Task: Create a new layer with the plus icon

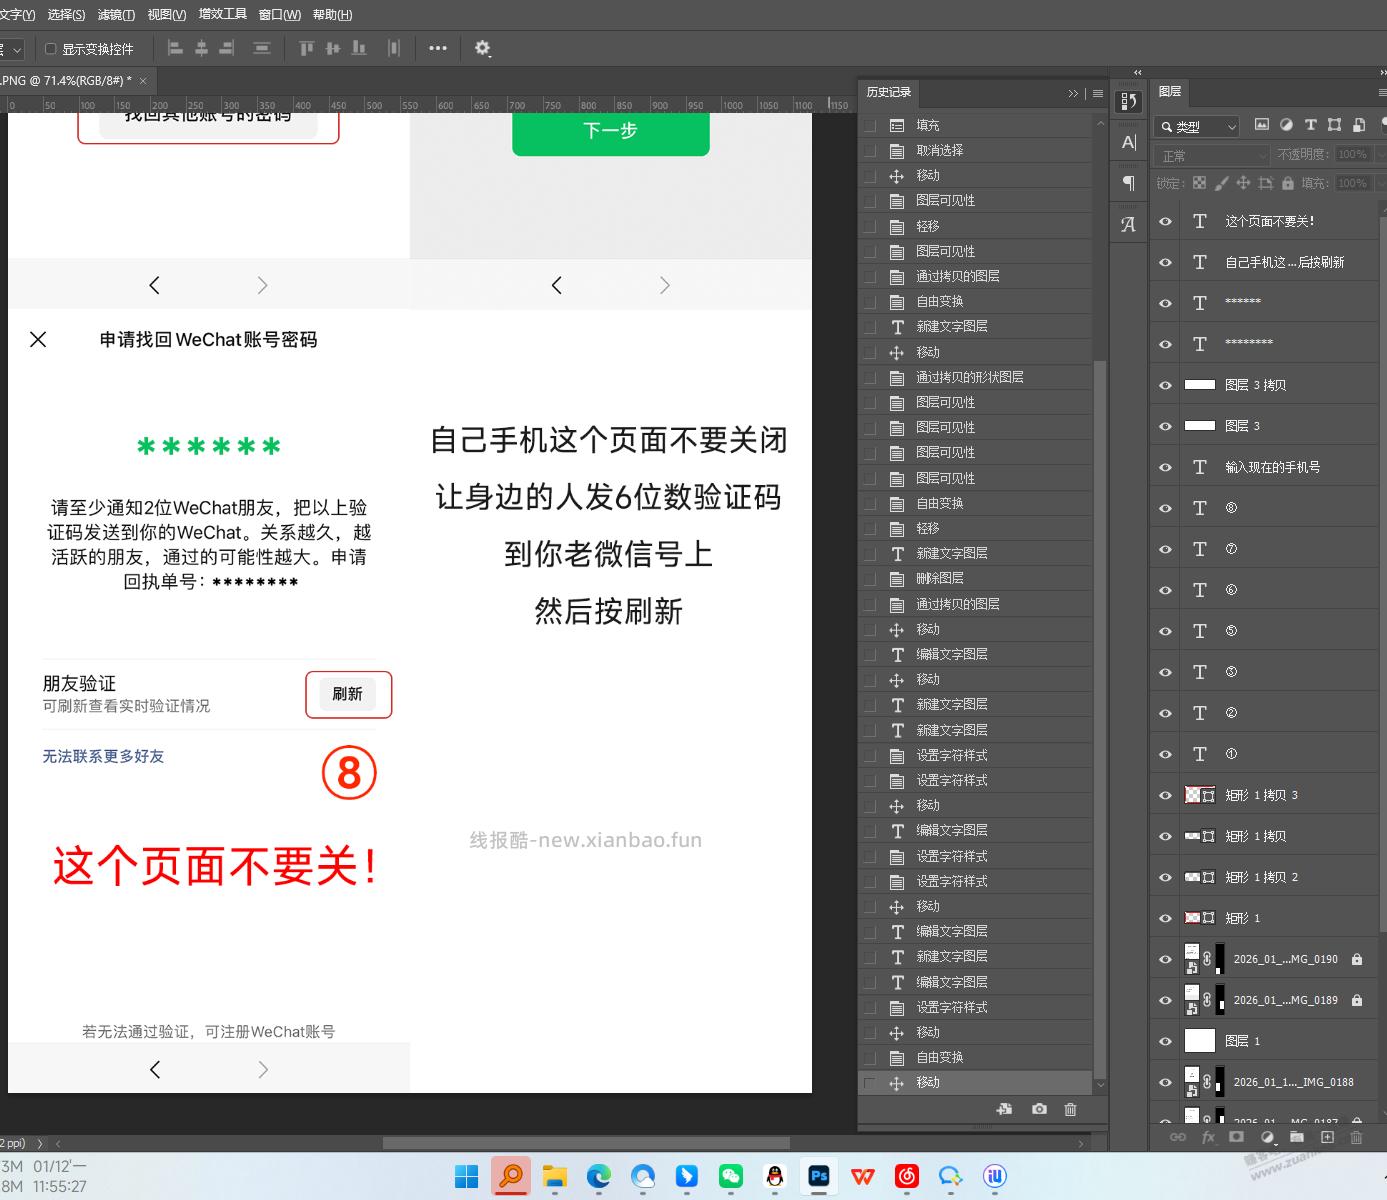Action: click(1328, 1137)
